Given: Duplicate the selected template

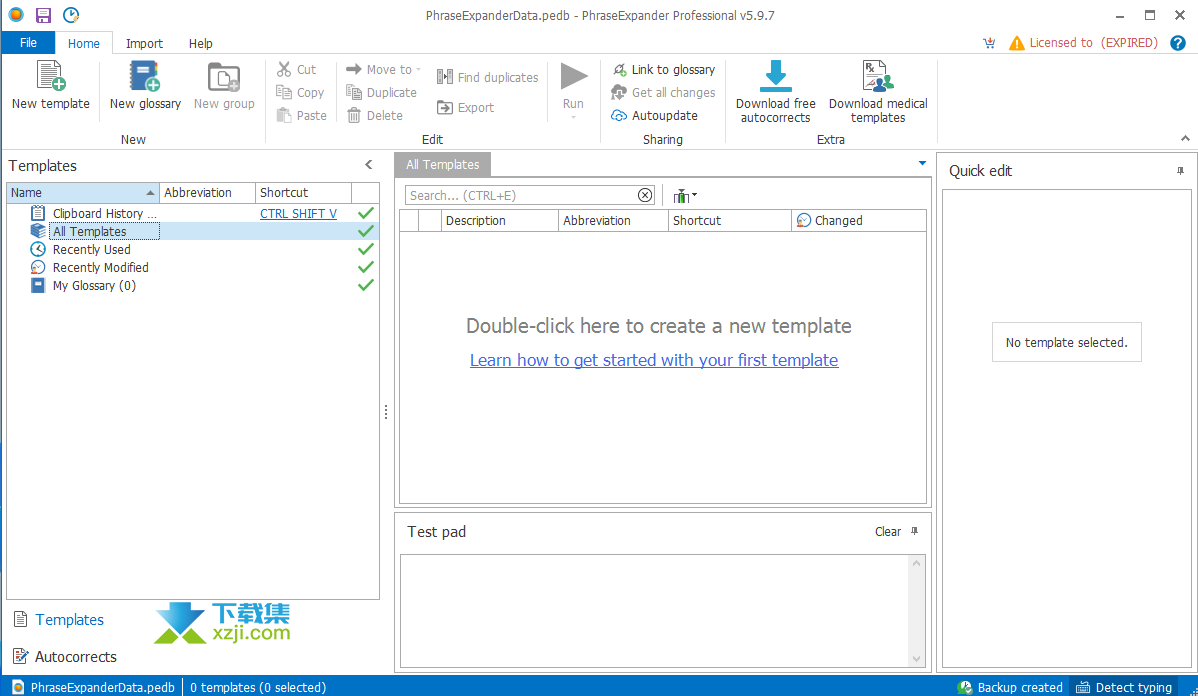Looking at the screenshot, I should click(381, 92).
